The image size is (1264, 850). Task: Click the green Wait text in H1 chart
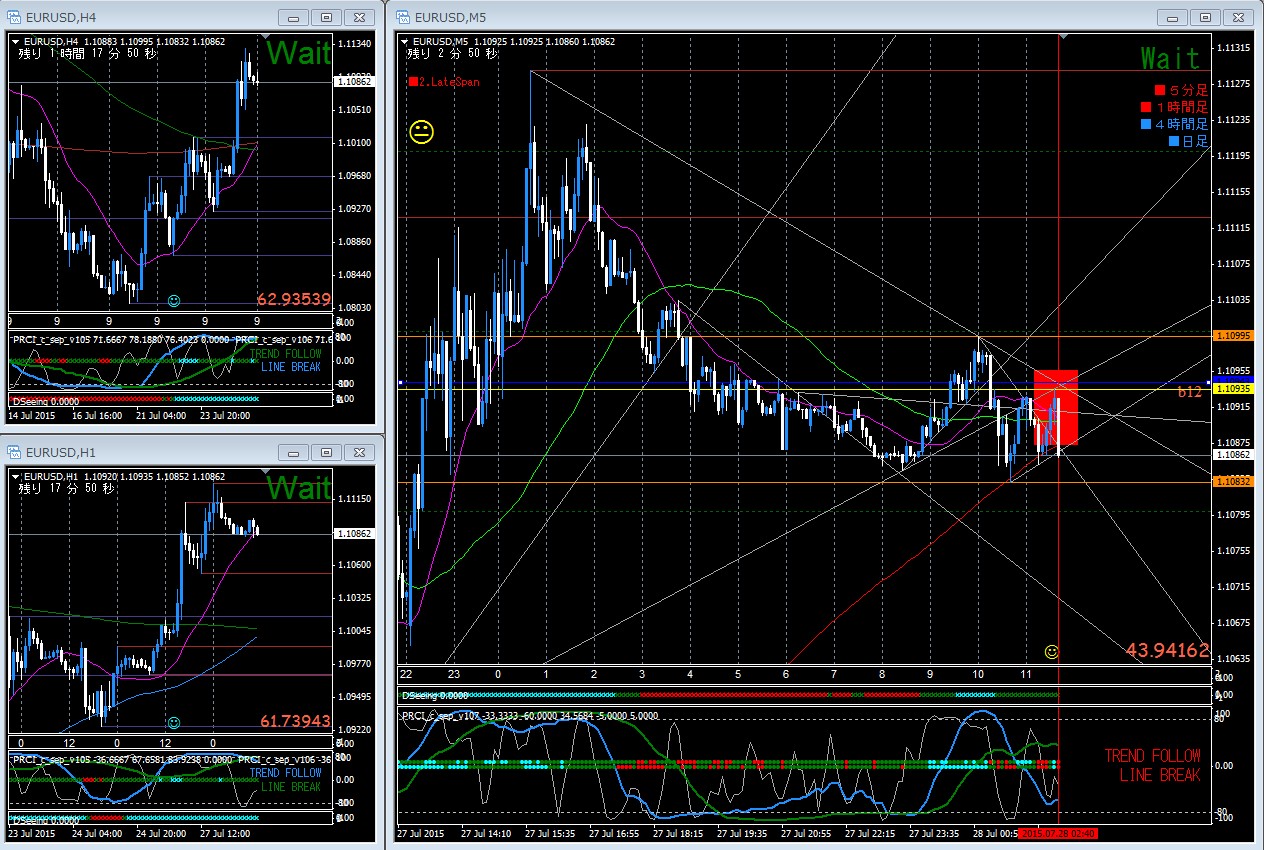pyautogui.click(x=297, y=488)
